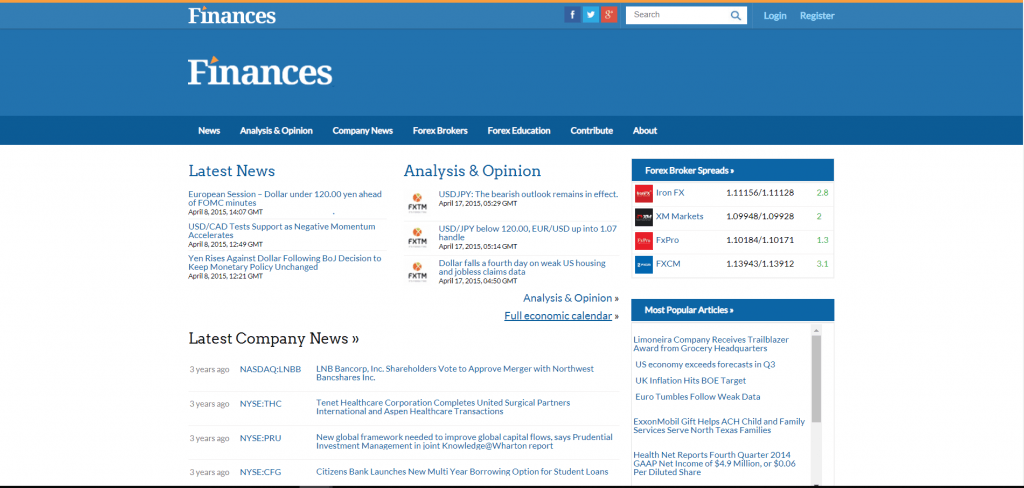Open the NASDAQ:LNBB ticker link
The width and height of the screenshot is (1024, 488).
click(x=270, y=369)
